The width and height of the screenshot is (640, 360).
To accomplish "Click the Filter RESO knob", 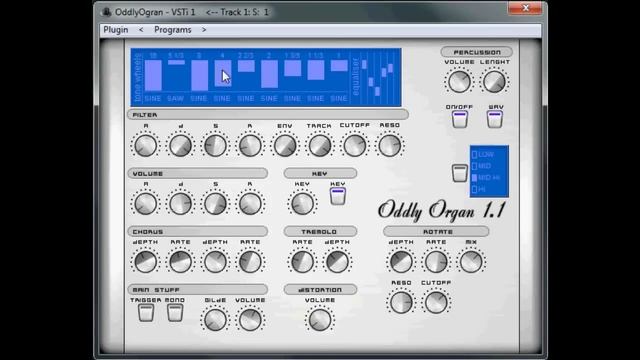I will pos(389,145).
